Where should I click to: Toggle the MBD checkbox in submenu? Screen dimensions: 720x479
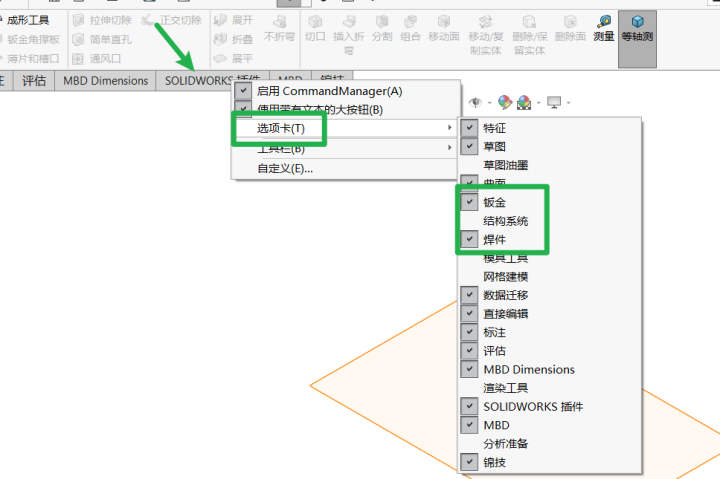click(469, 425)
